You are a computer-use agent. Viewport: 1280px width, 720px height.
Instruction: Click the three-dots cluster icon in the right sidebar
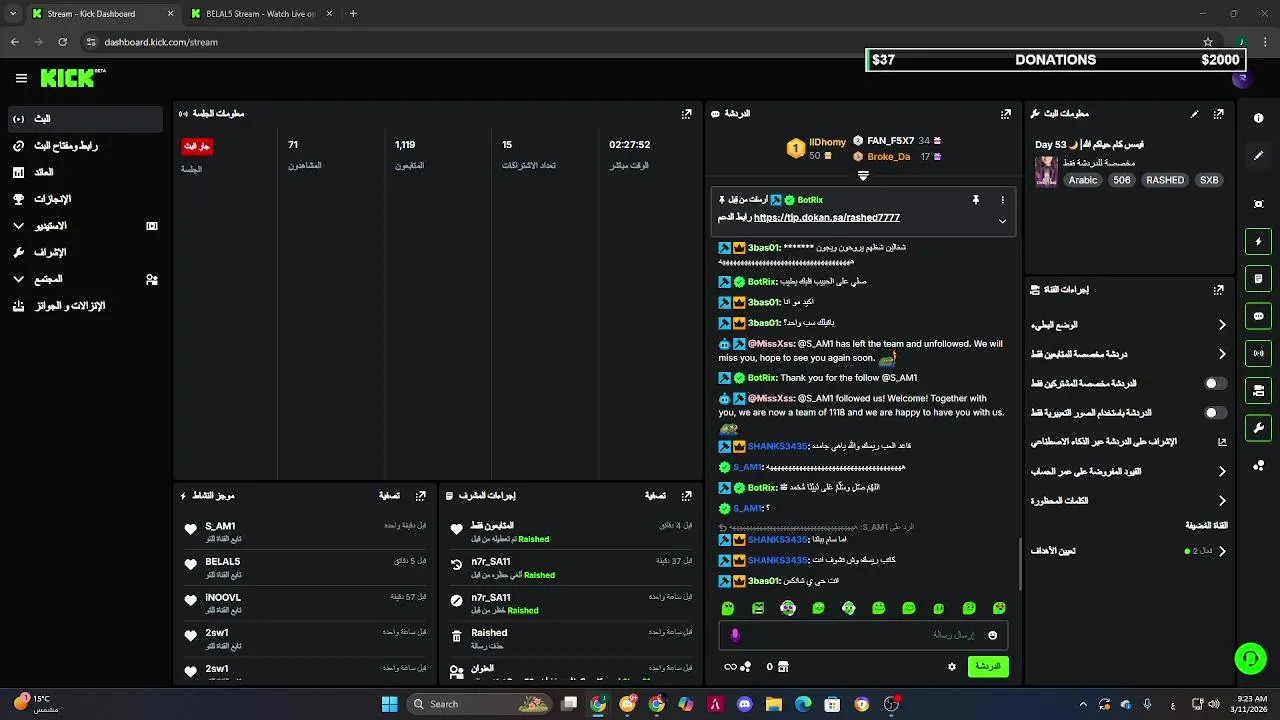tap(1258, 466)
